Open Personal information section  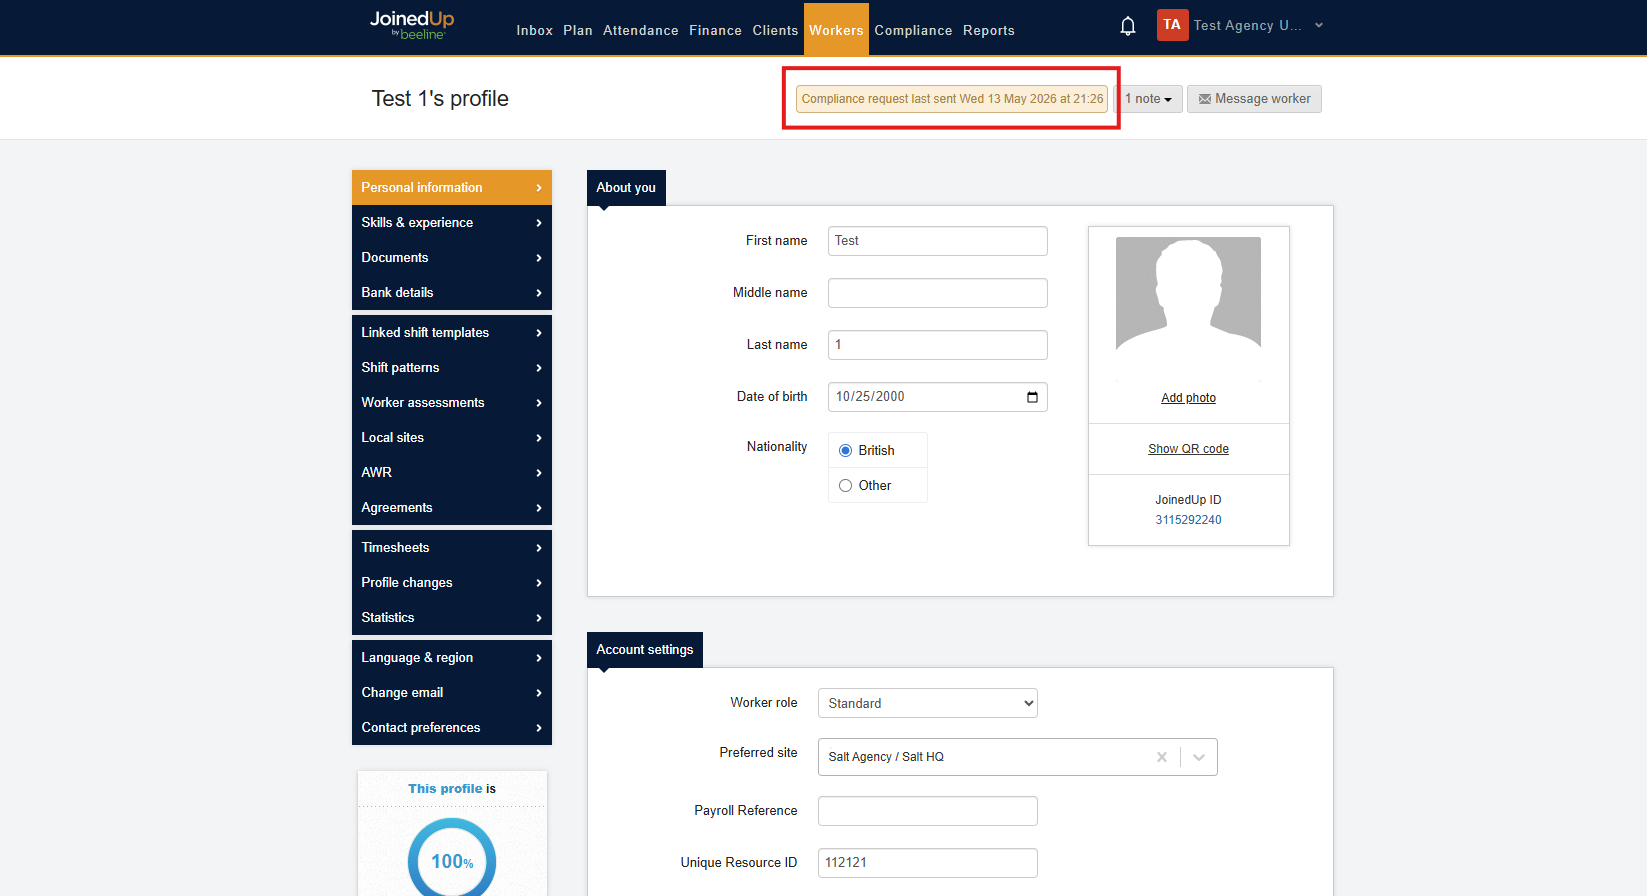452,188
